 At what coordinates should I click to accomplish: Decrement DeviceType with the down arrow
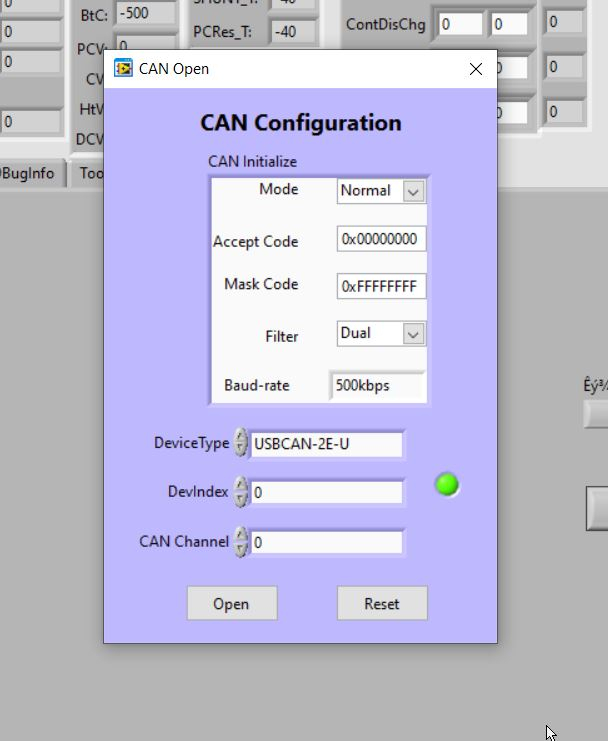click(241, 450)
